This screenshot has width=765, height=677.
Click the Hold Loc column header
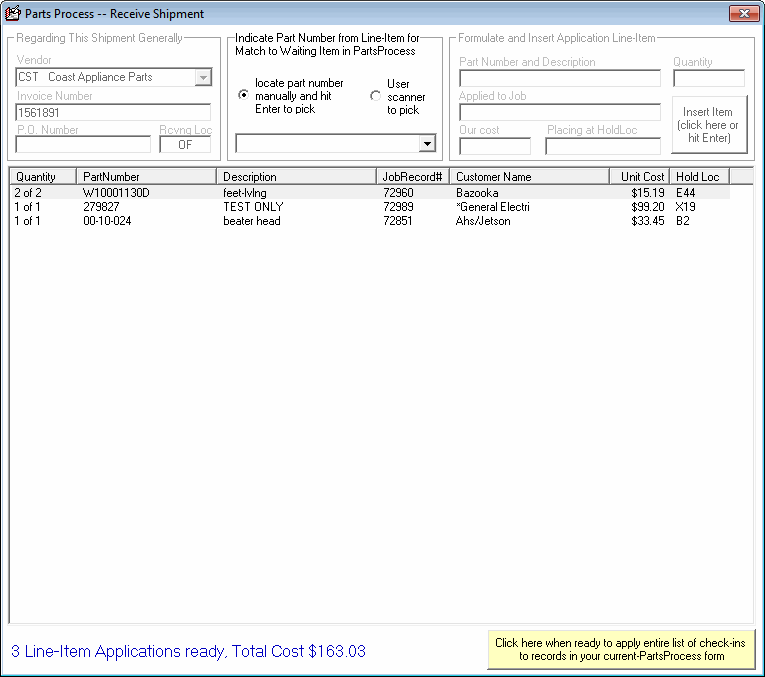(698, 177)
